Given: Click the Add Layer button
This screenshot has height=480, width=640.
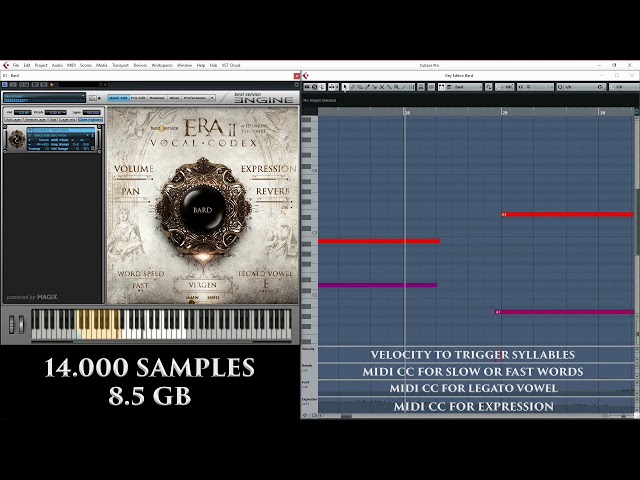Looking at the screenshot, I should [13, 120].
